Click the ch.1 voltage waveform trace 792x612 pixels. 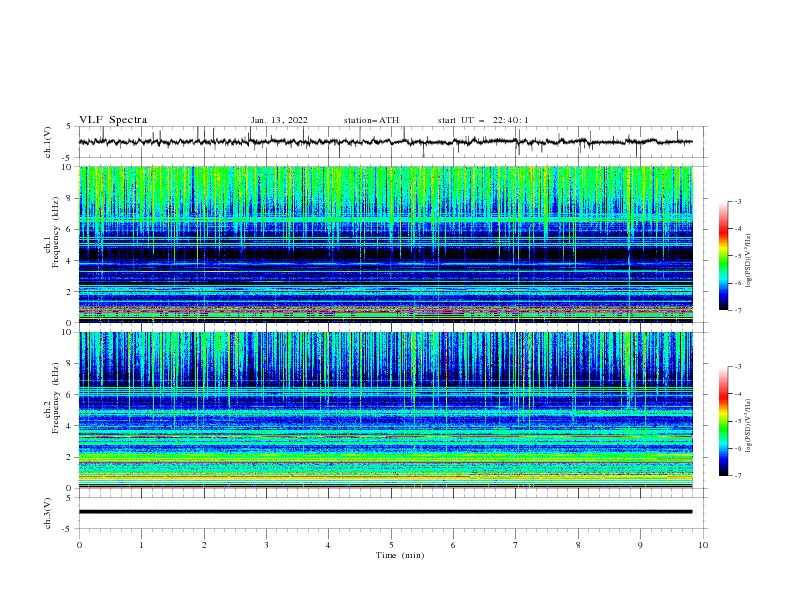pos(385,142)
